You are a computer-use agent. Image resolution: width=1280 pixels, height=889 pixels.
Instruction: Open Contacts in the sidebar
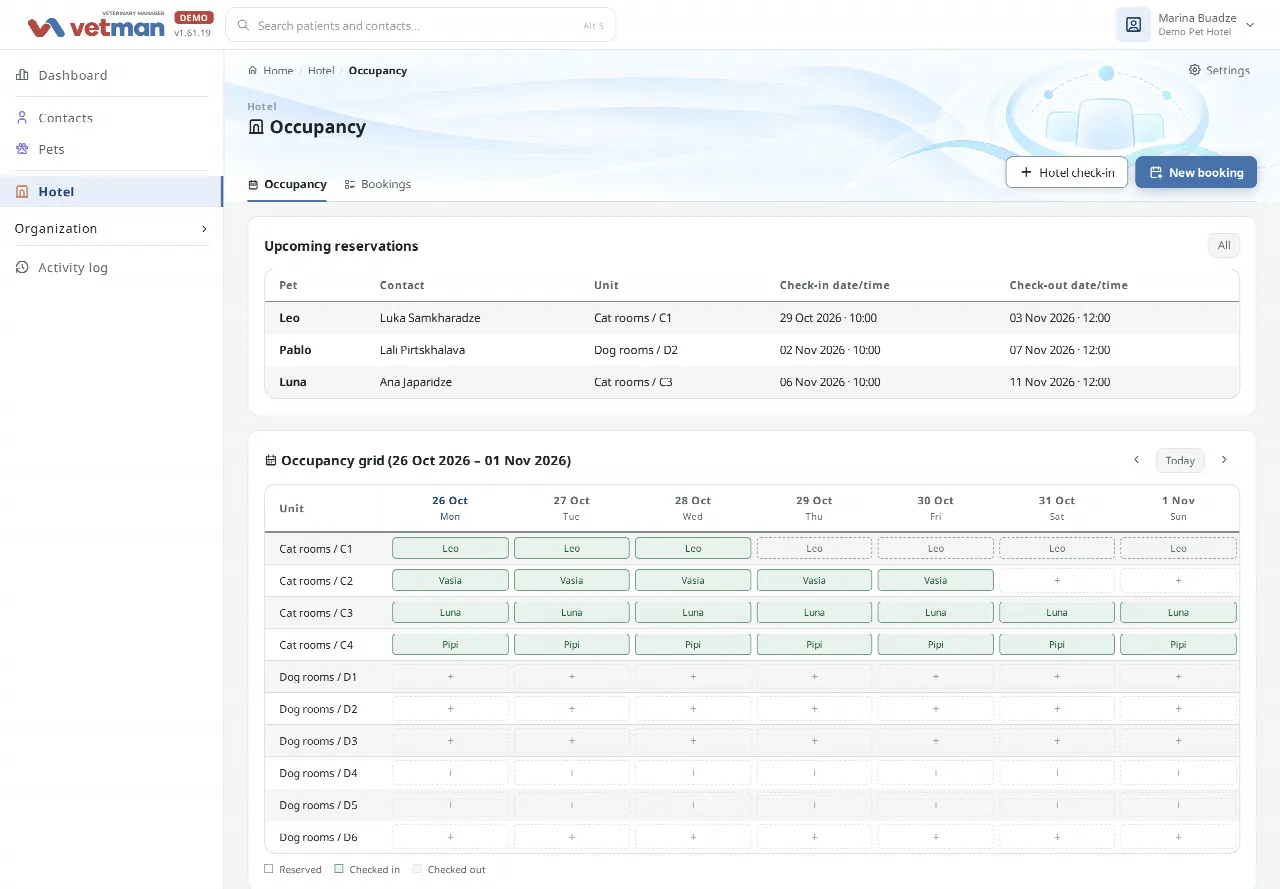(x=111, y=118)
